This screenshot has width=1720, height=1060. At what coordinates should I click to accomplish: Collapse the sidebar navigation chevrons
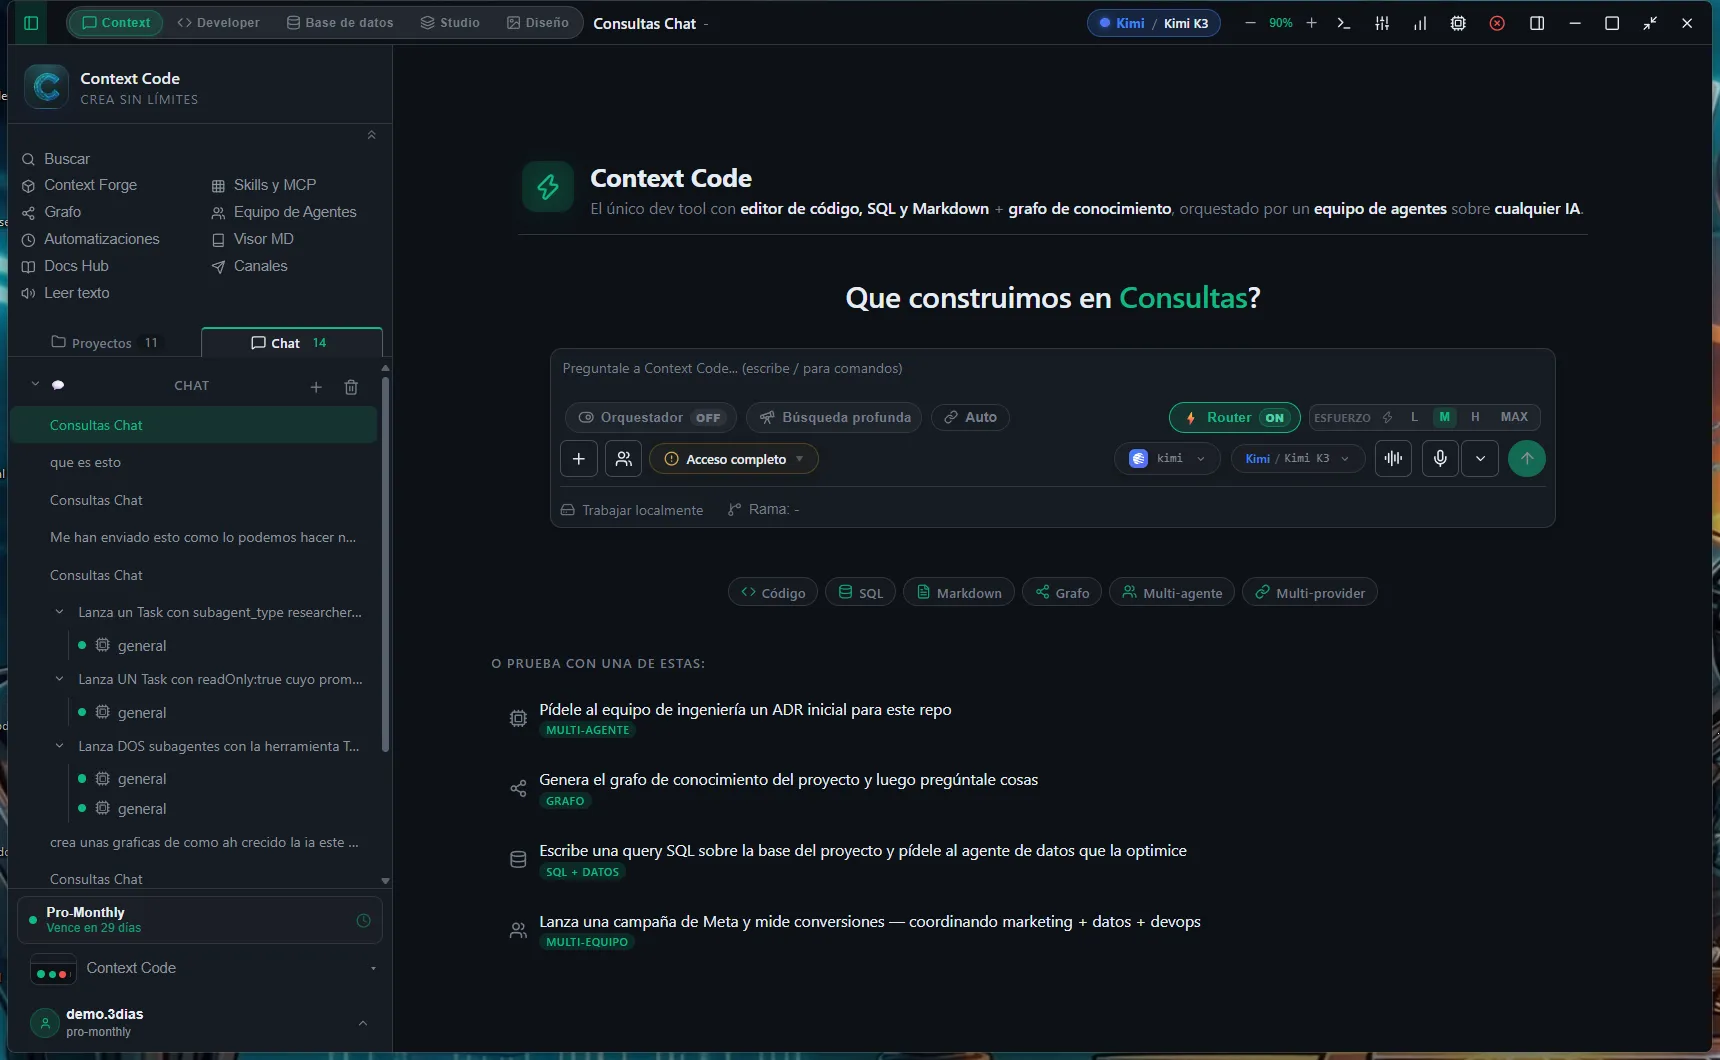[371, 135]
